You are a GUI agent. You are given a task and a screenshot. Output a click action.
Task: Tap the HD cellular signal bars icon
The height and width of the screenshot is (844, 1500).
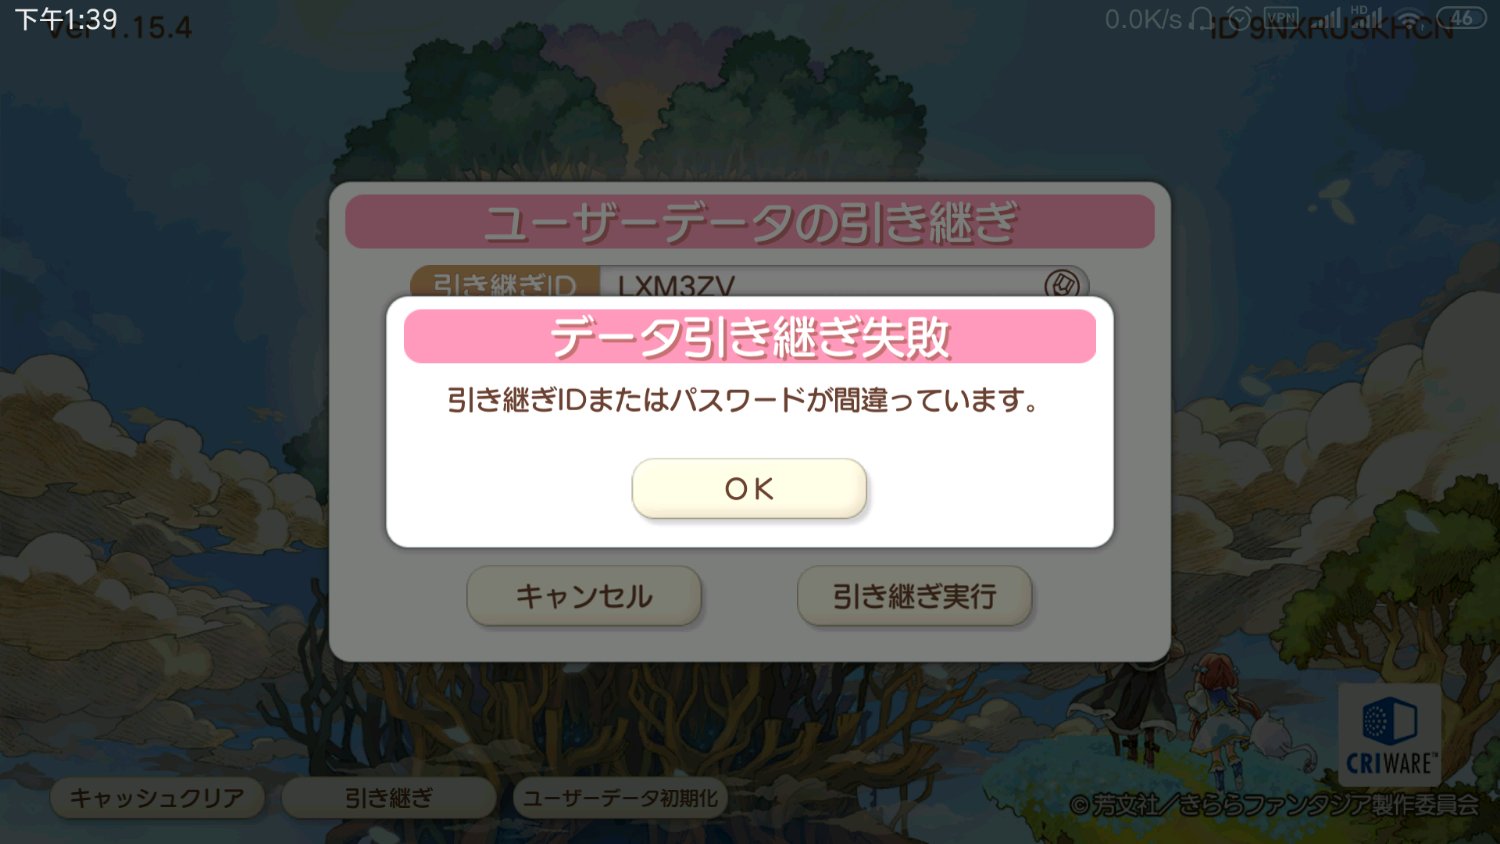point(1367,17)
